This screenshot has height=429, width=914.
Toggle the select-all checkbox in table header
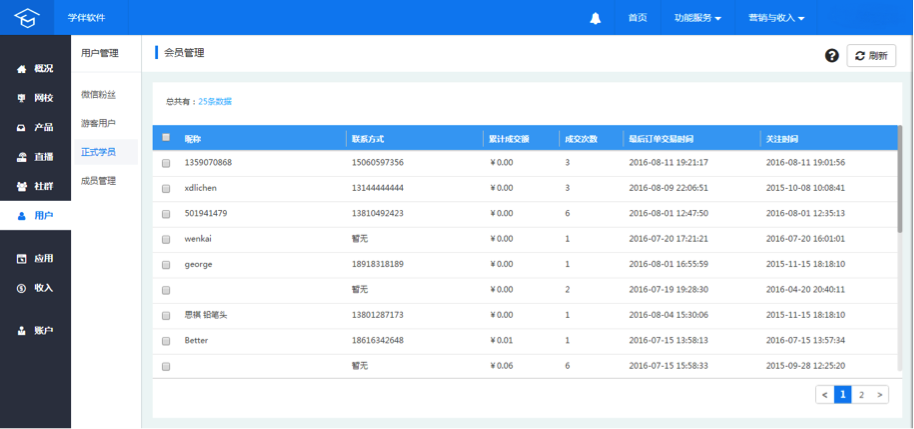[166, 138]
